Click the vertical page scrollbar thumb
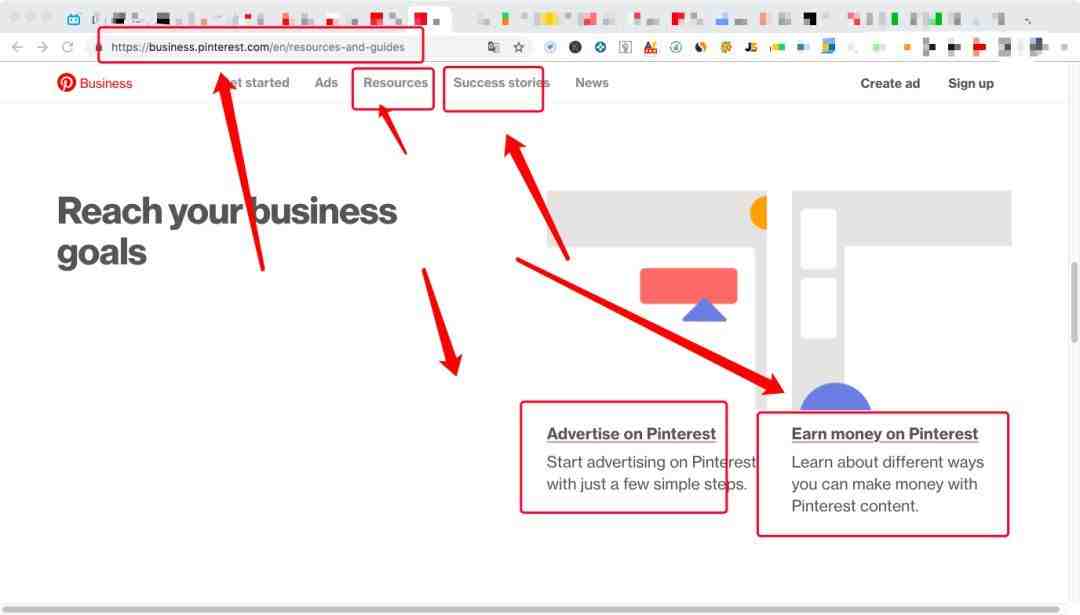Screen dimensions: 1080x615 pos(1074,302)
